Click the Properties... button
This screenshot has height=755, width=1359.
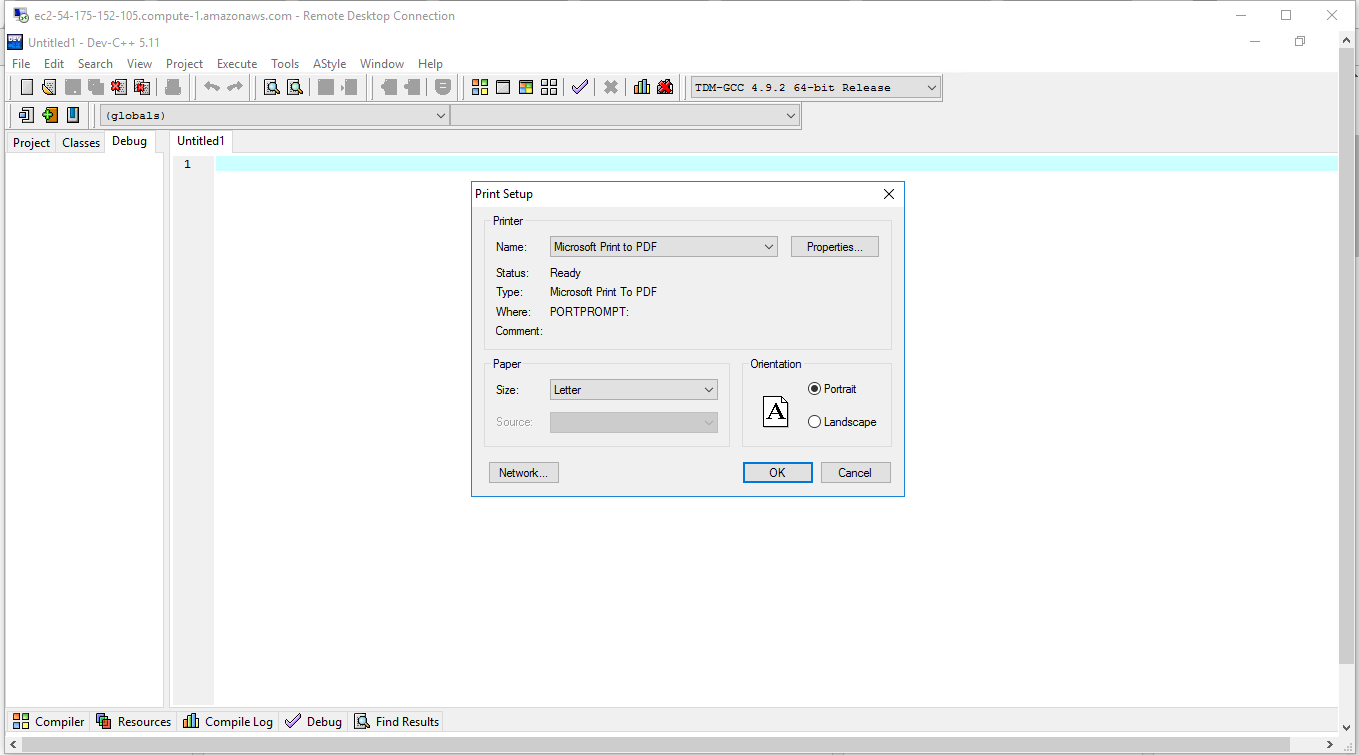click(834, 247)
